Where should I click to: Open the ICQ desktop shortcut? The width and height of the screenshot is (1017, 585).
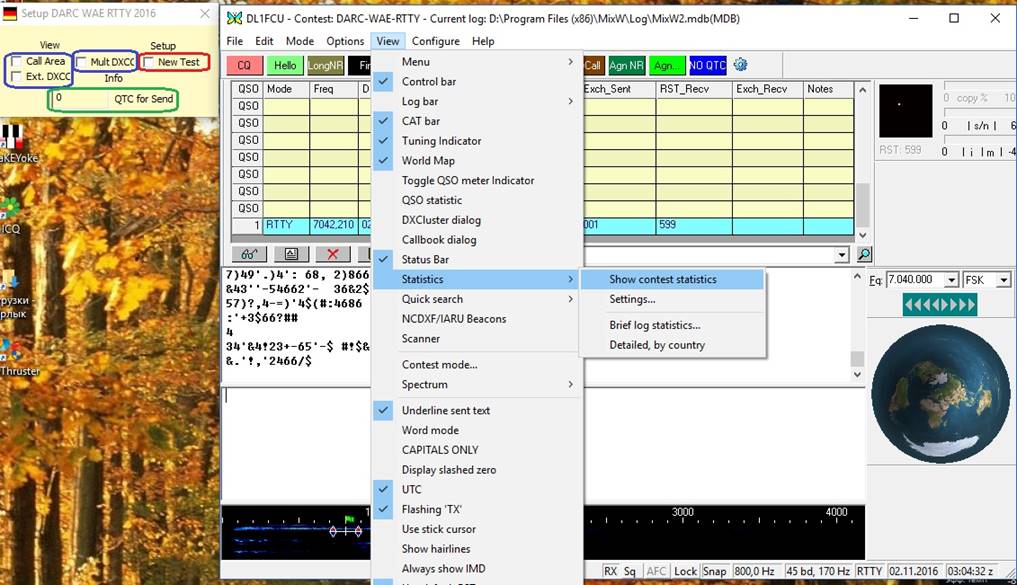(x=11, y=212)
